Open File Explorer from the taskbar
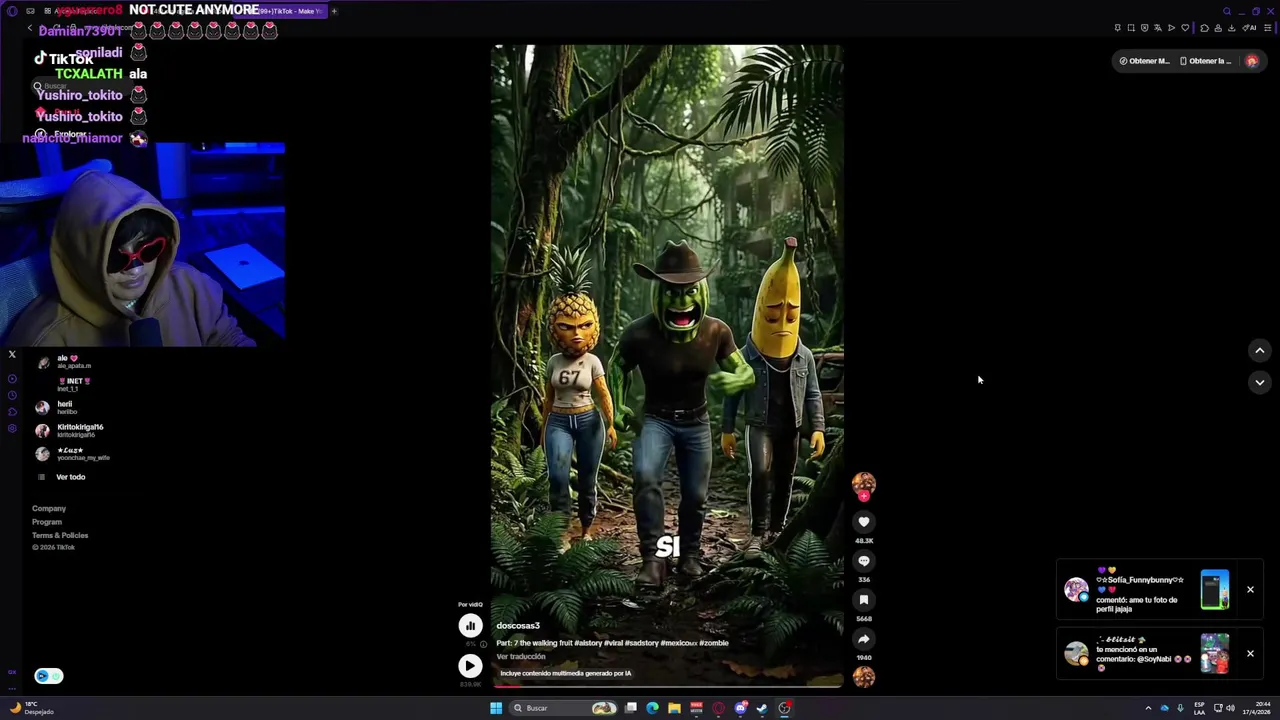This screenshot has height=720, width=1280. (x=675, y=708)
